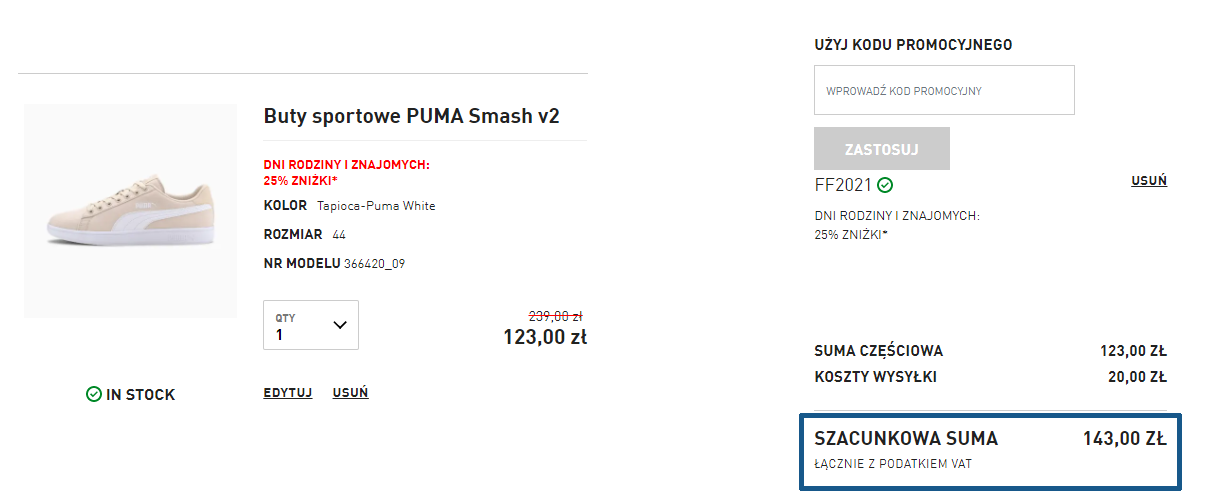Remove the FF2021 promo code via USUŃ
The height and width of the screenshot is (503, 1206).
(1149, 181)
